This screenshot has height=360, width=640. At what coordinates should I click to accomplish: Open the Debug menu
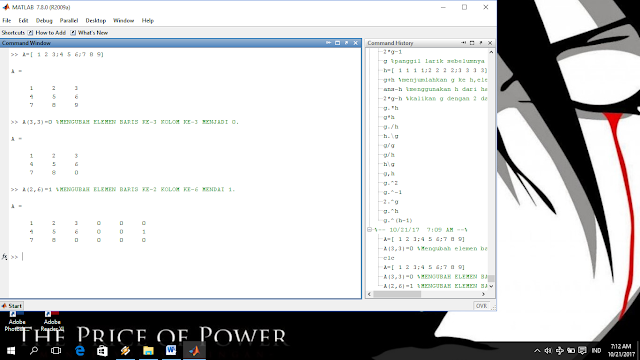tap(44, 20)
